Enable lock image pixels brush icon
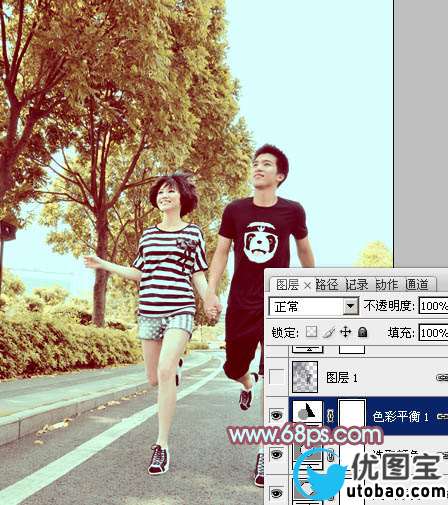The image size is (448, 505). 329,332
